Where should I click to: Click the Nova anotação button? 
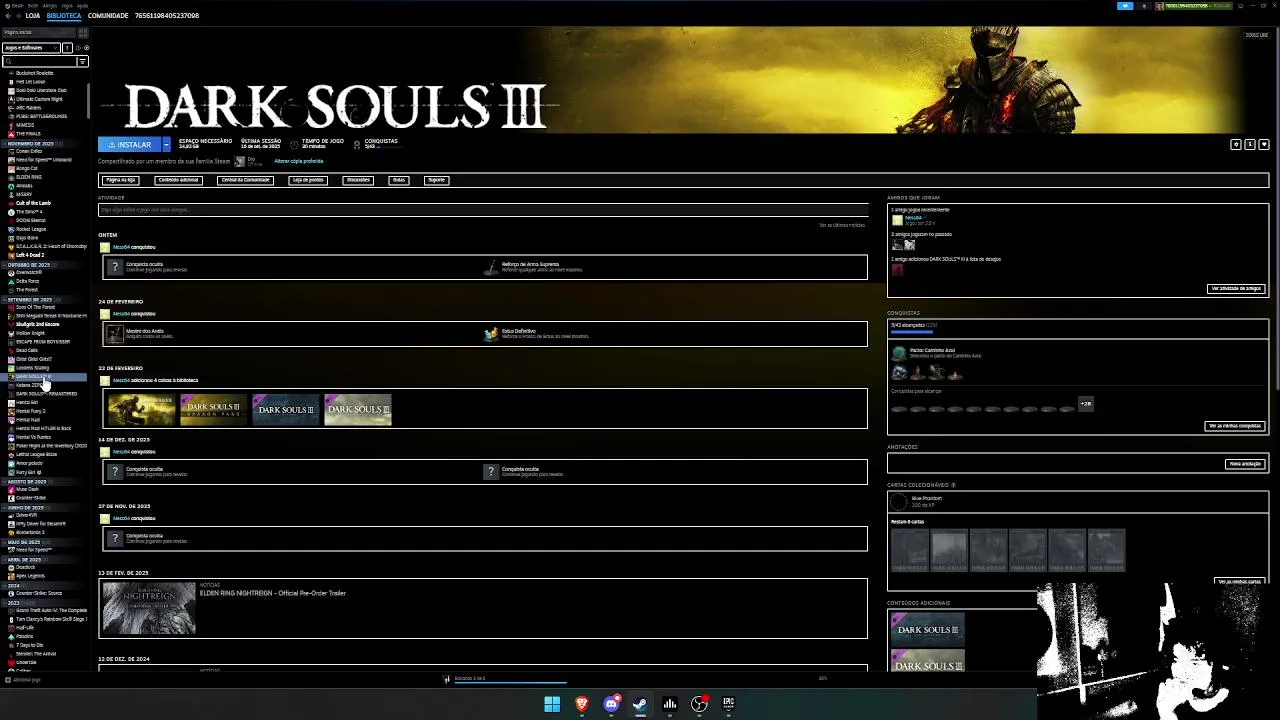point(1245,464)
